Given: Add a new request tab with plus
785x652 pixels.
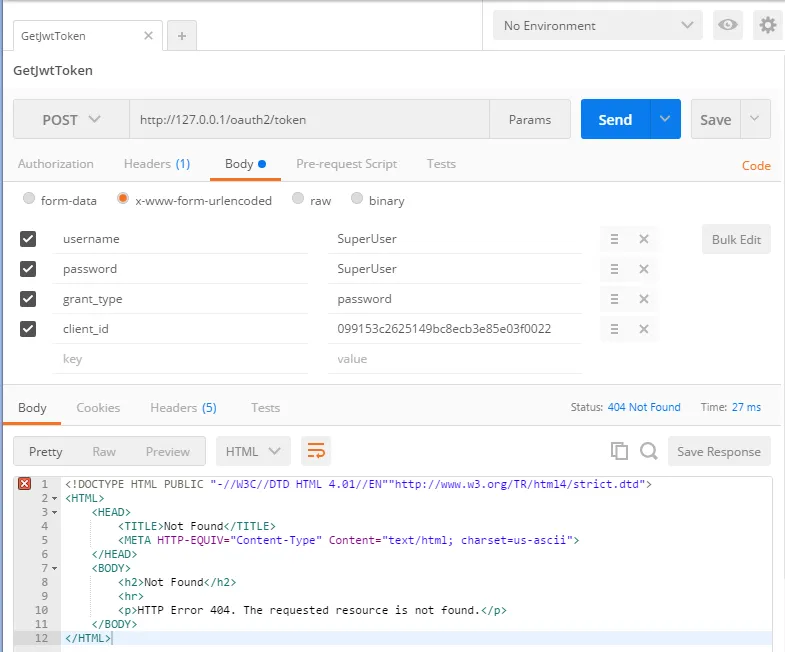Looking at the screenshot, I should 182,36.
